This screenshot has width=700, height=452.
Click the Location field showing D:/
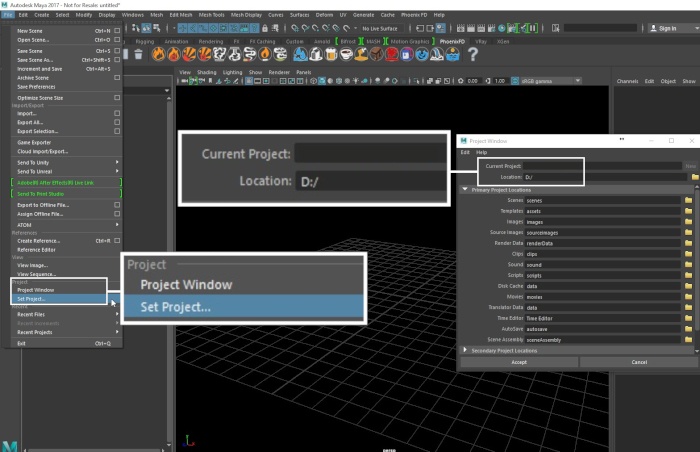(x=605, y=177)
